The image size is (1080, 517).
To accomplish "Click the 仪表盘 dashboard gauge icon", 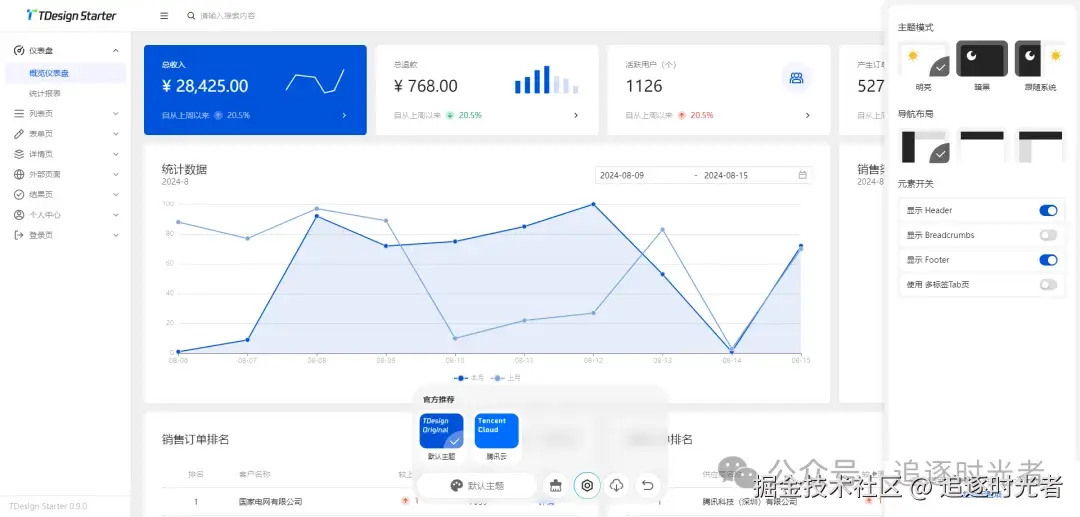I will (19, 50).
